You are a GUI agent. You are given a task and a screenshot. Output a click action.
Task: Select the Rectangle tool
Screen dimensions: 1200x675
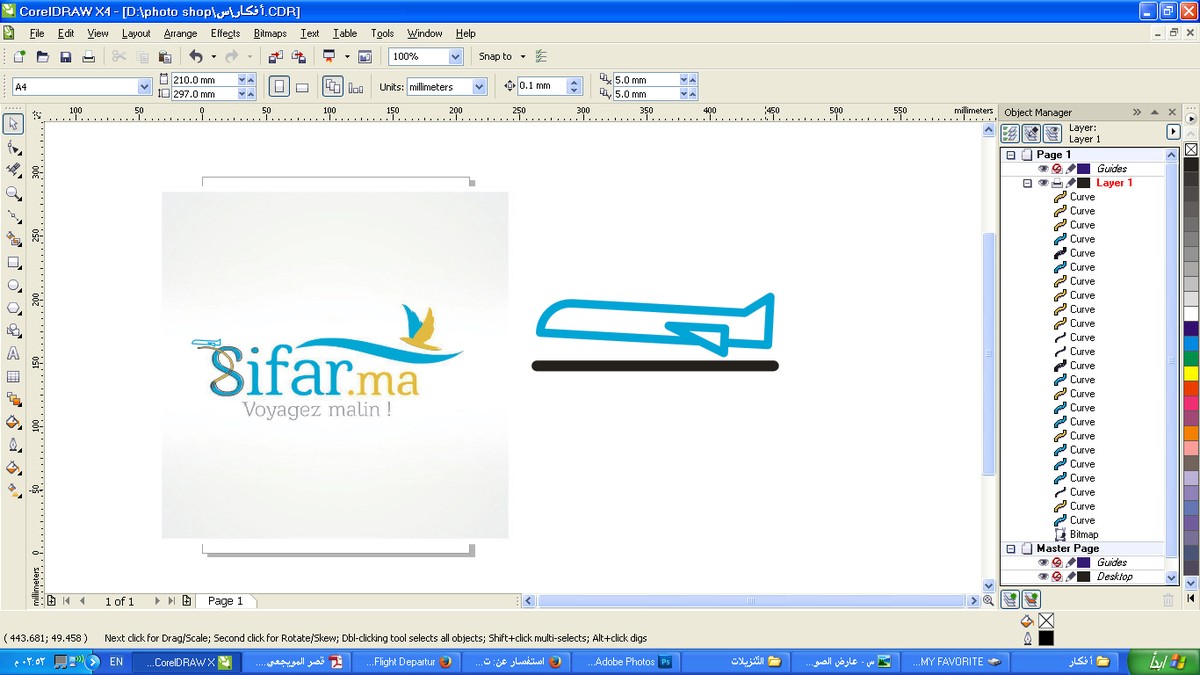click(14, 262)
